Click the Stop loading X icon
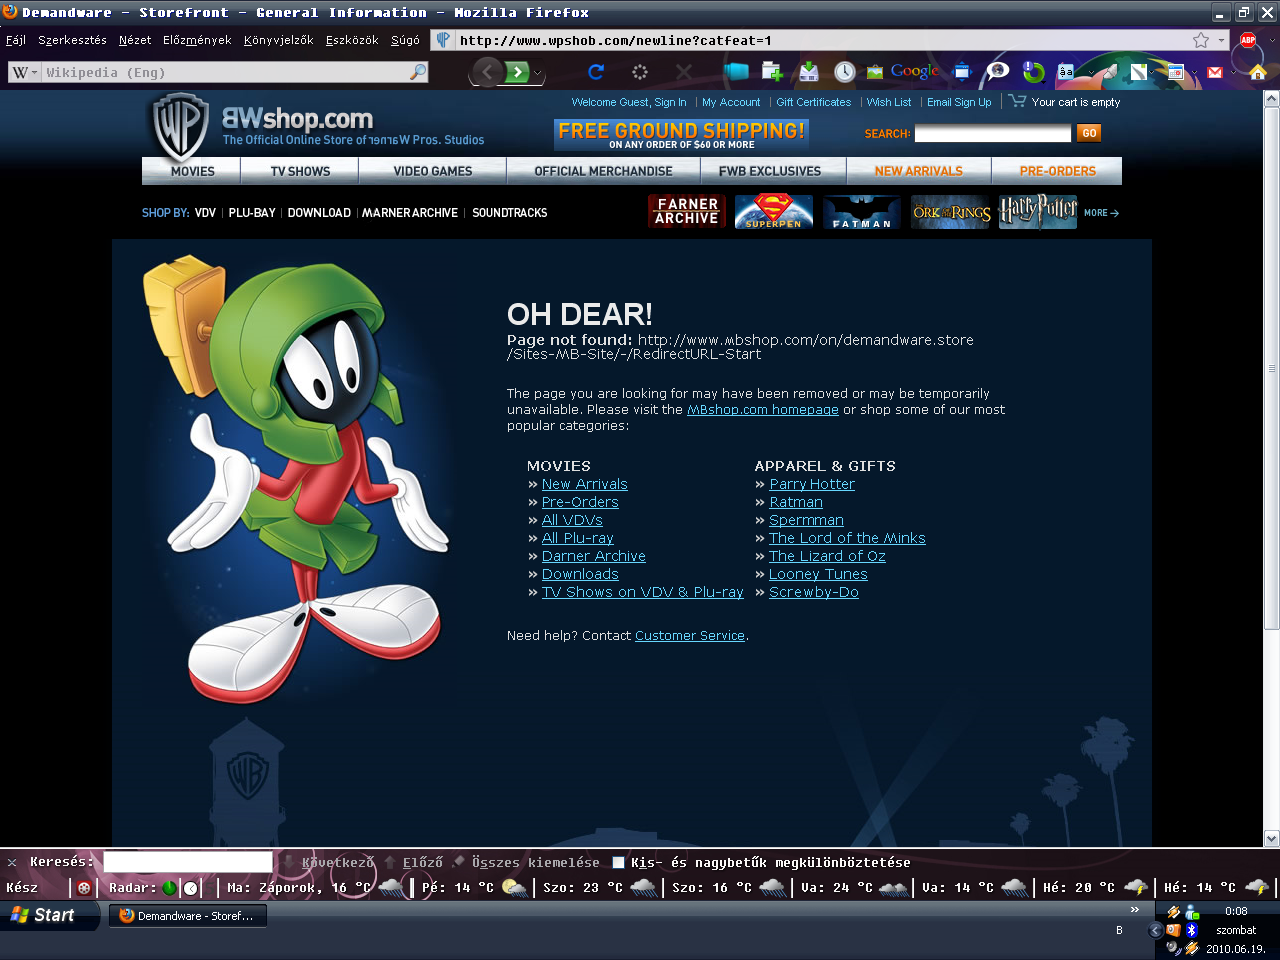 click(x=684, y=72)
